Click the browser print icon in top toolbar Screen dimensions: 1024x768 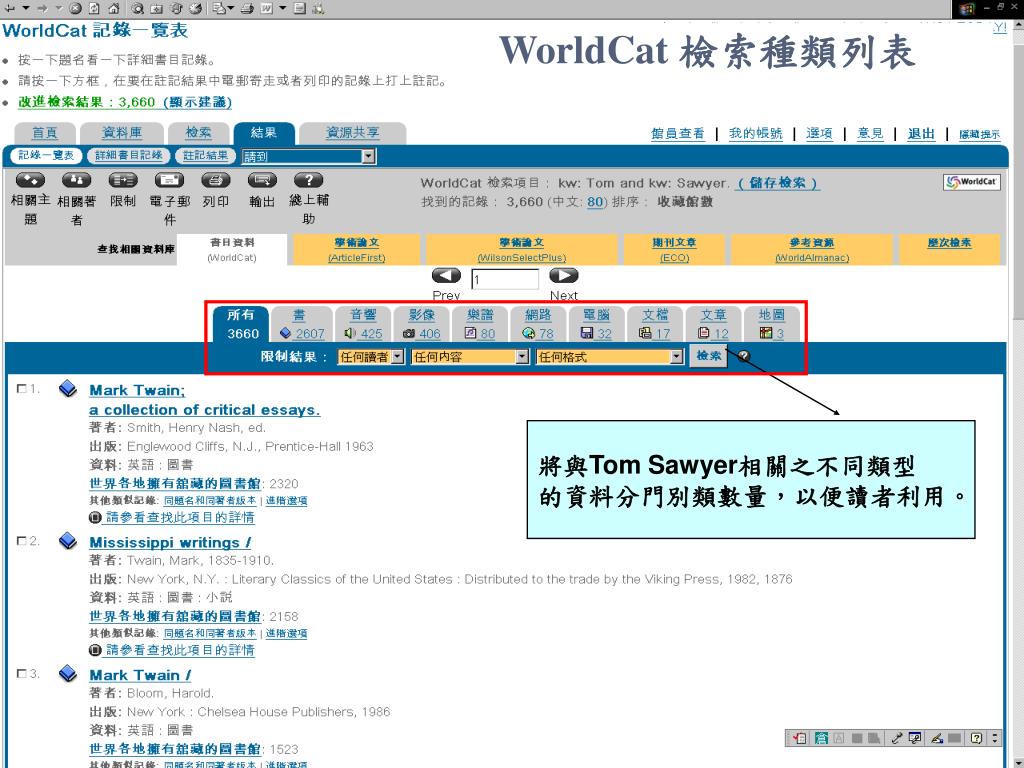pos(247,8)
